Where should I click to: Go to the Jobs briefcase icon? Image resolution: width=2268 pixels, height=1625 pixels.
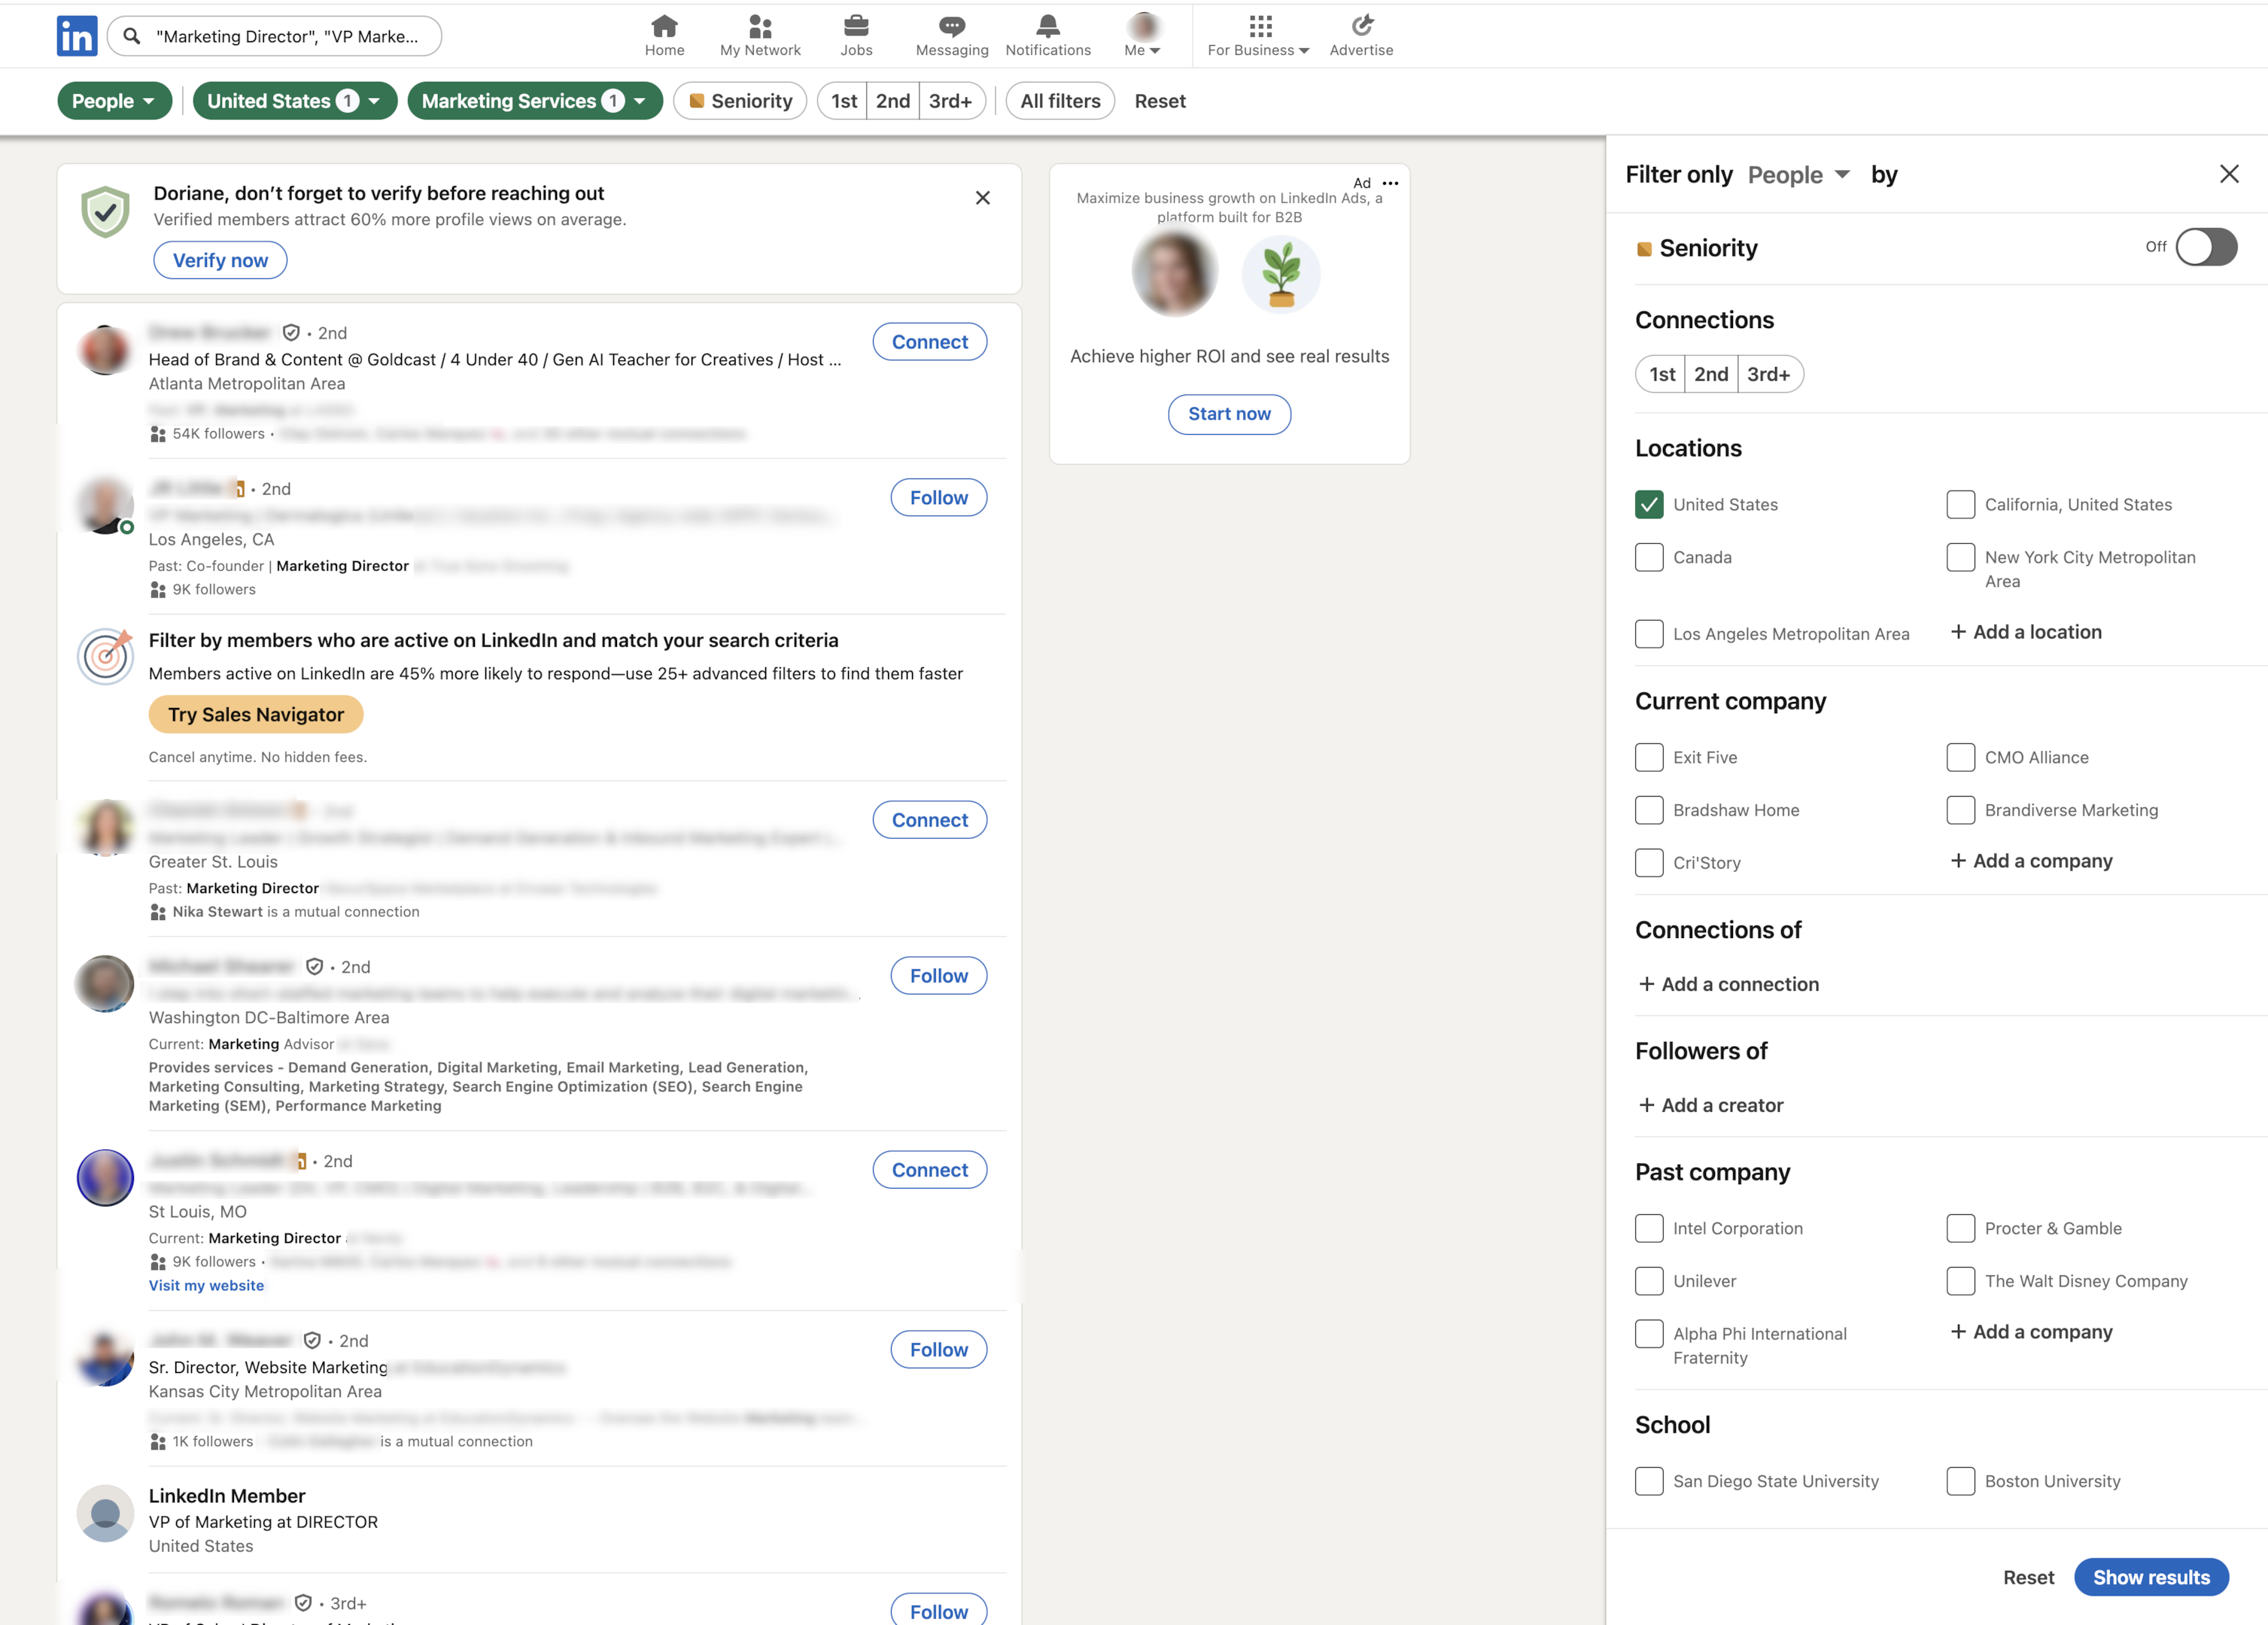pyautogui.click(x=856, y=26)
